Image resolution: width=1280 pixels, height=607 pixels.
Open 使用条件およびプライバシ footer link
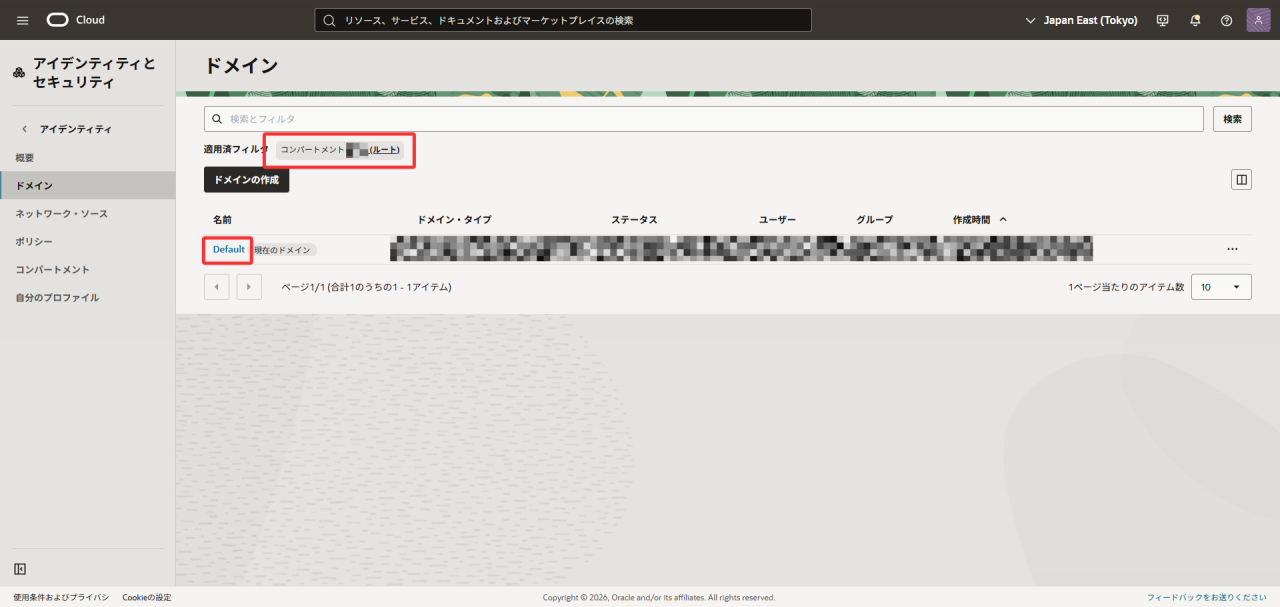61,597
